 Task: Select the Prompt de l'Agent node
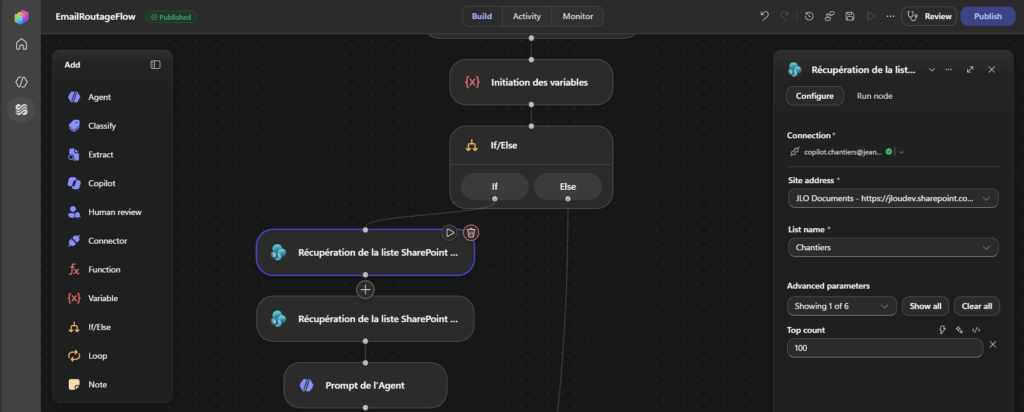click(365, 385)
